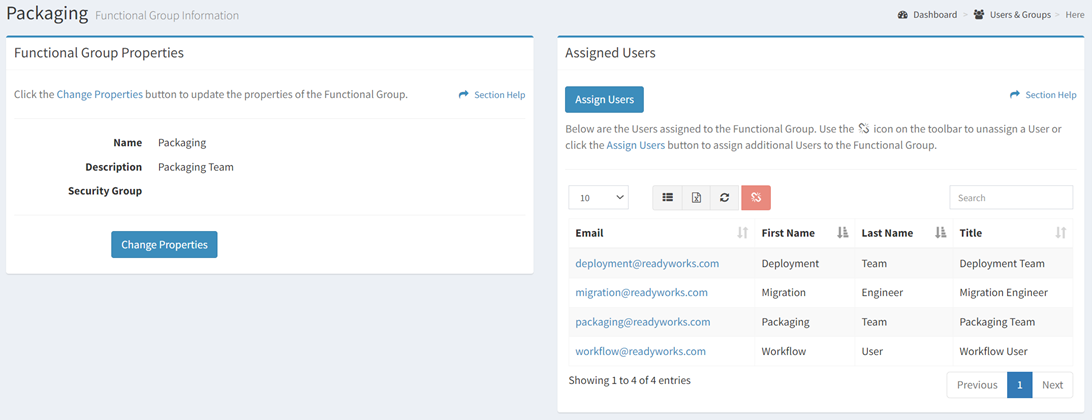Refresh the Assigned Users table

pos(724,198)
